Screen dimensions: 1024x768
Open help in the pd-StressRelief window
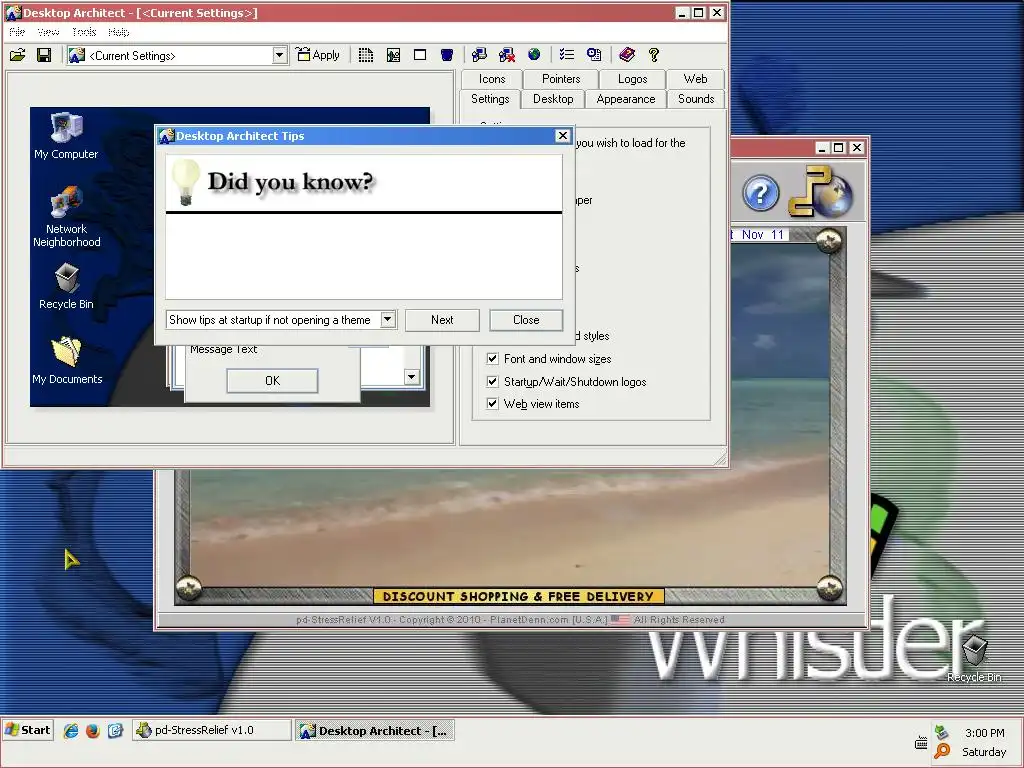(x=760, y=193)
